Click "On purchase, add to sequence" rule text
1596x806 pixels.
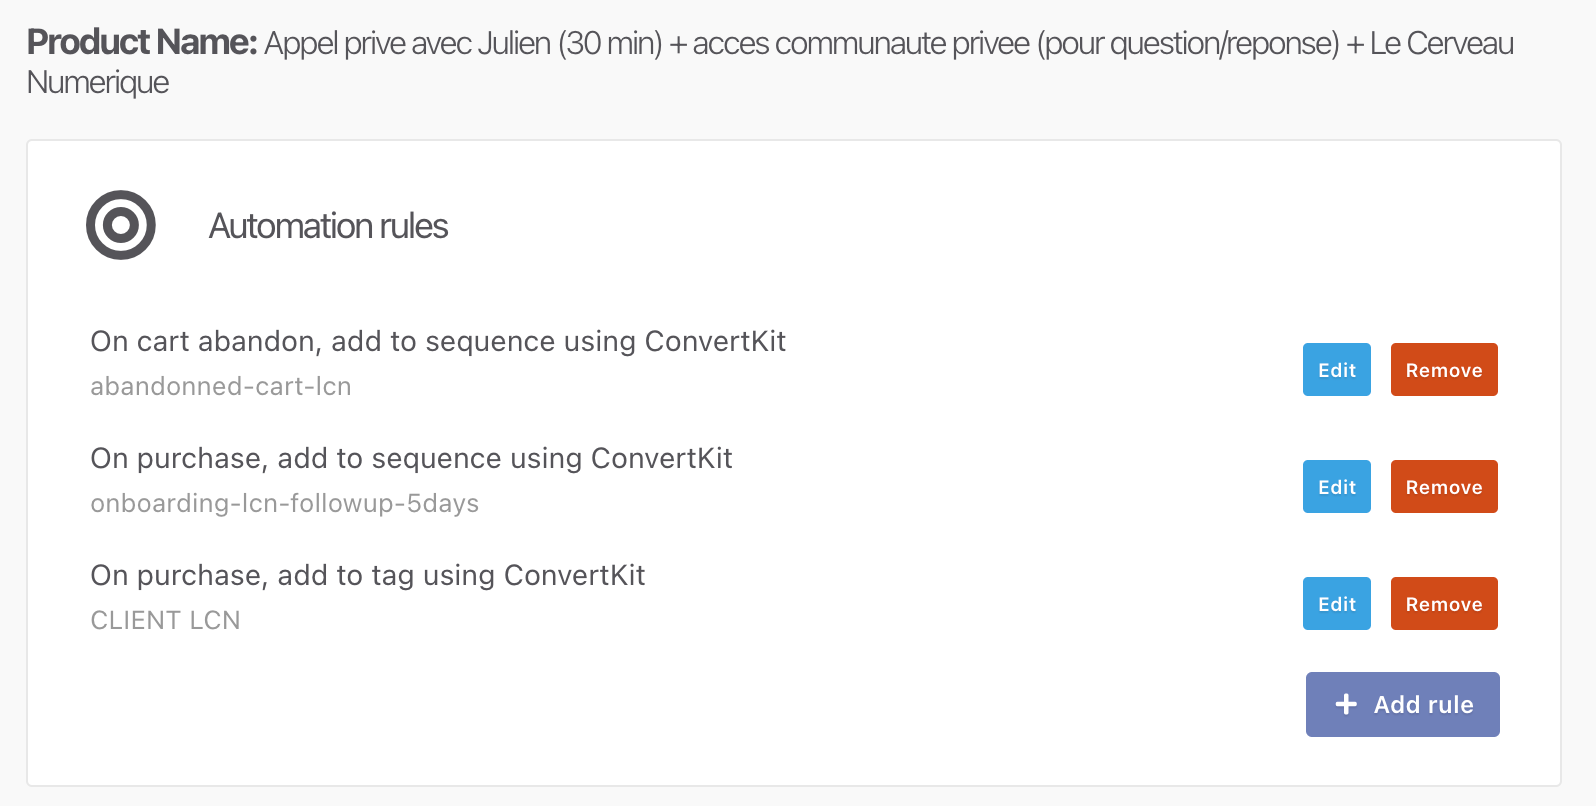(411, 458)
